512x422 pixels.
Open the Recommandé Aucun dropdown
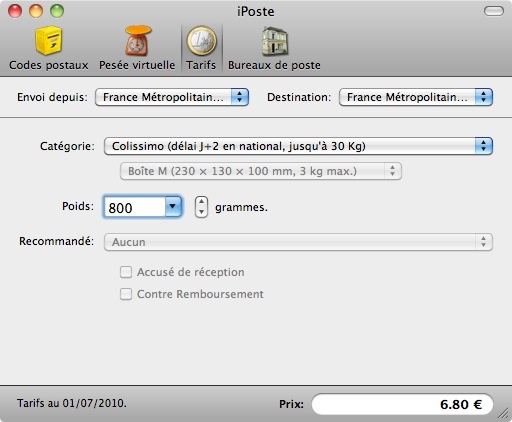point(298,242)
